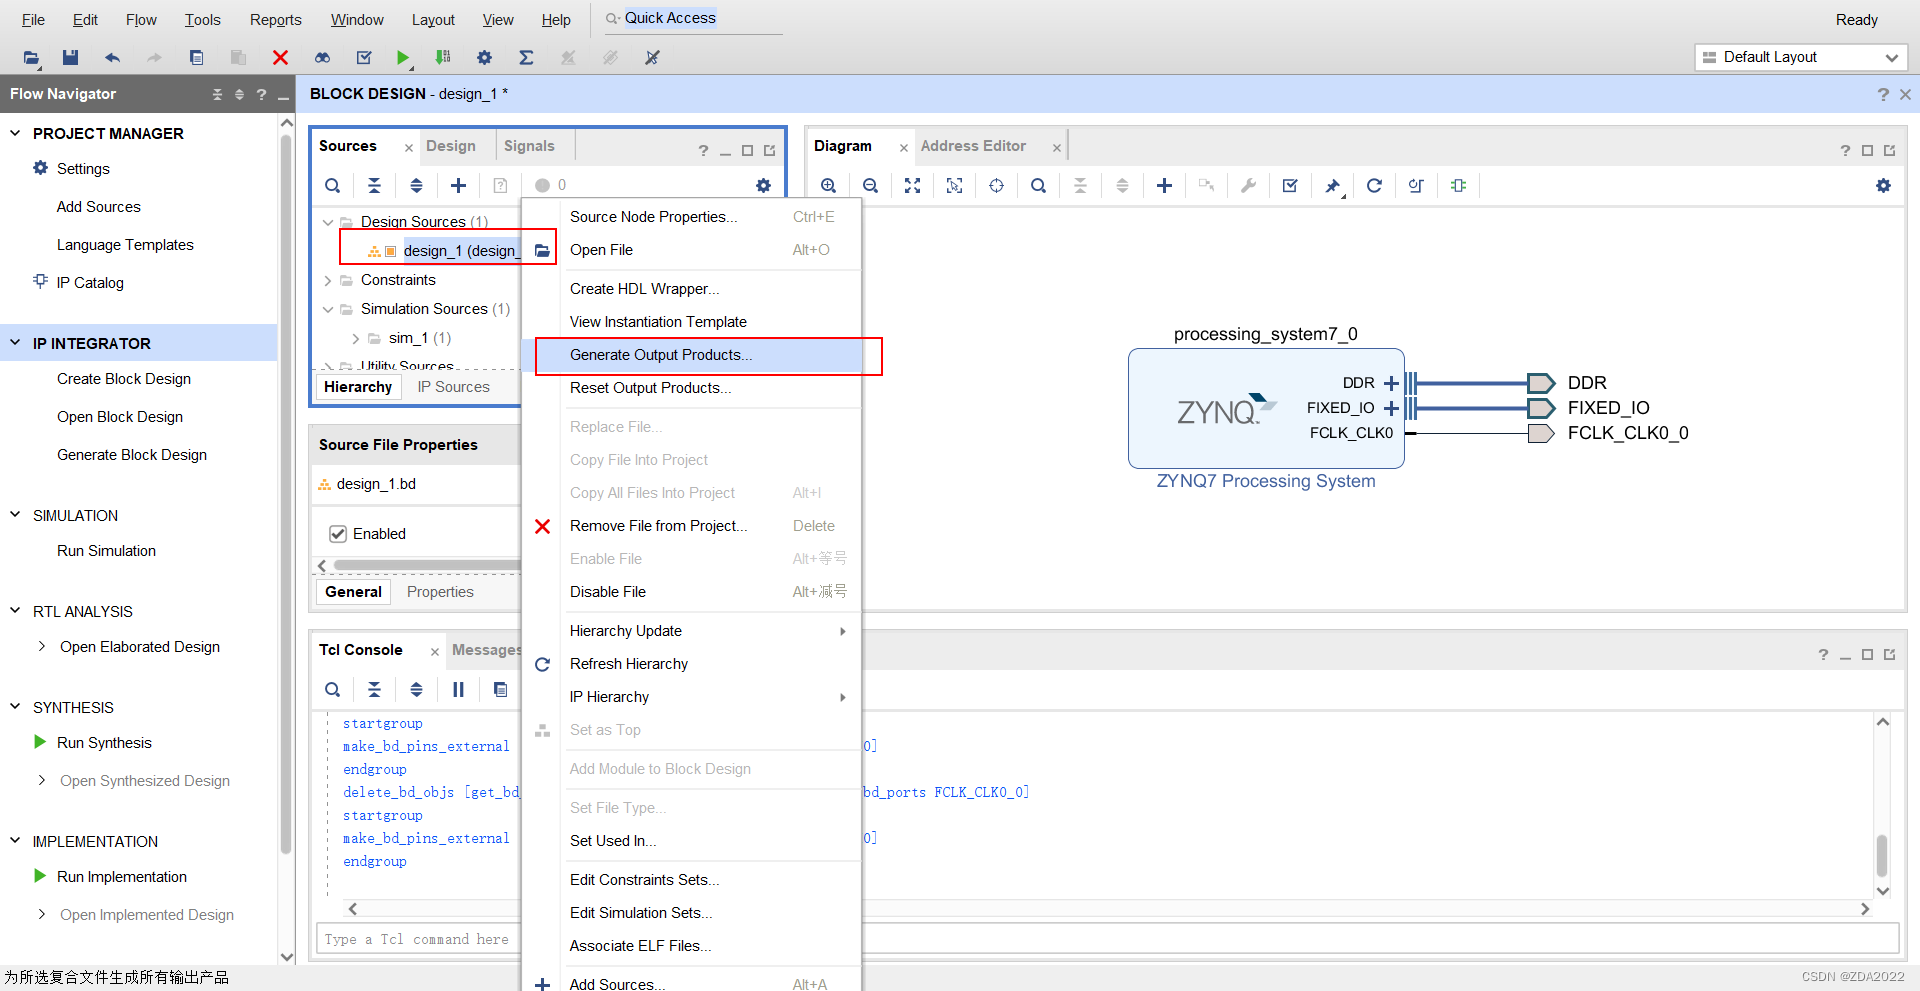The height and width of the screenshot is (991, 1920).
Task: Collapse the IP INTEGRATOR section
Action: [x=15, y=343]
